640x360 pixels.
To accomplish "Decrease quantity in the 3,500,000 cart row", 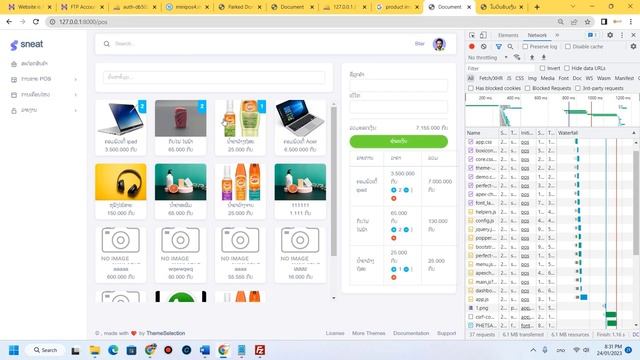I will point(406,190).
